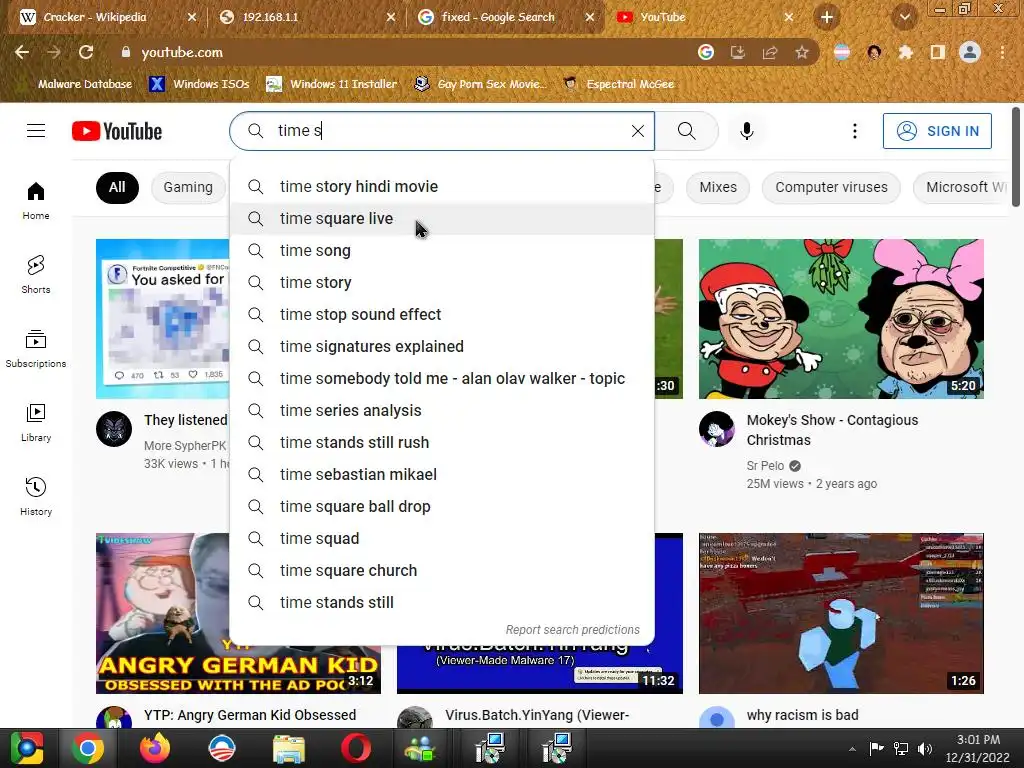Choose suggestion time squad
Screen dimensions: 1024x768
[x=442, y=539]
